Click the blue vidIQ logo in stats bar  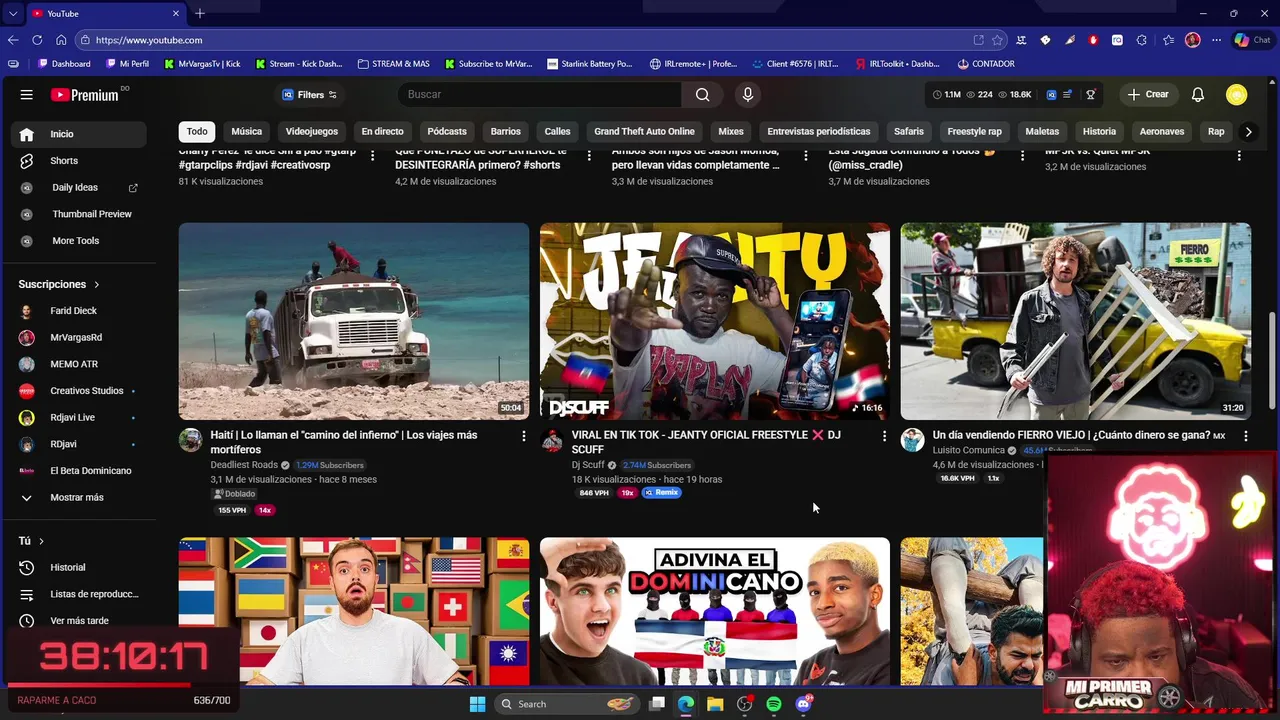click(1051, 94)
